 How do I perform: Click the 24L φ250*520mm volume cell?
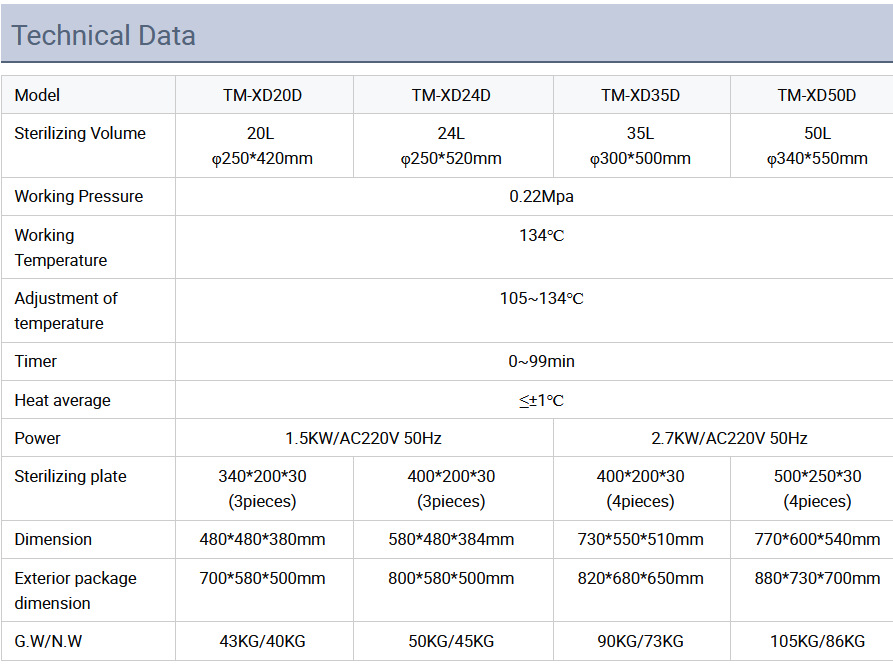(451, 146)
